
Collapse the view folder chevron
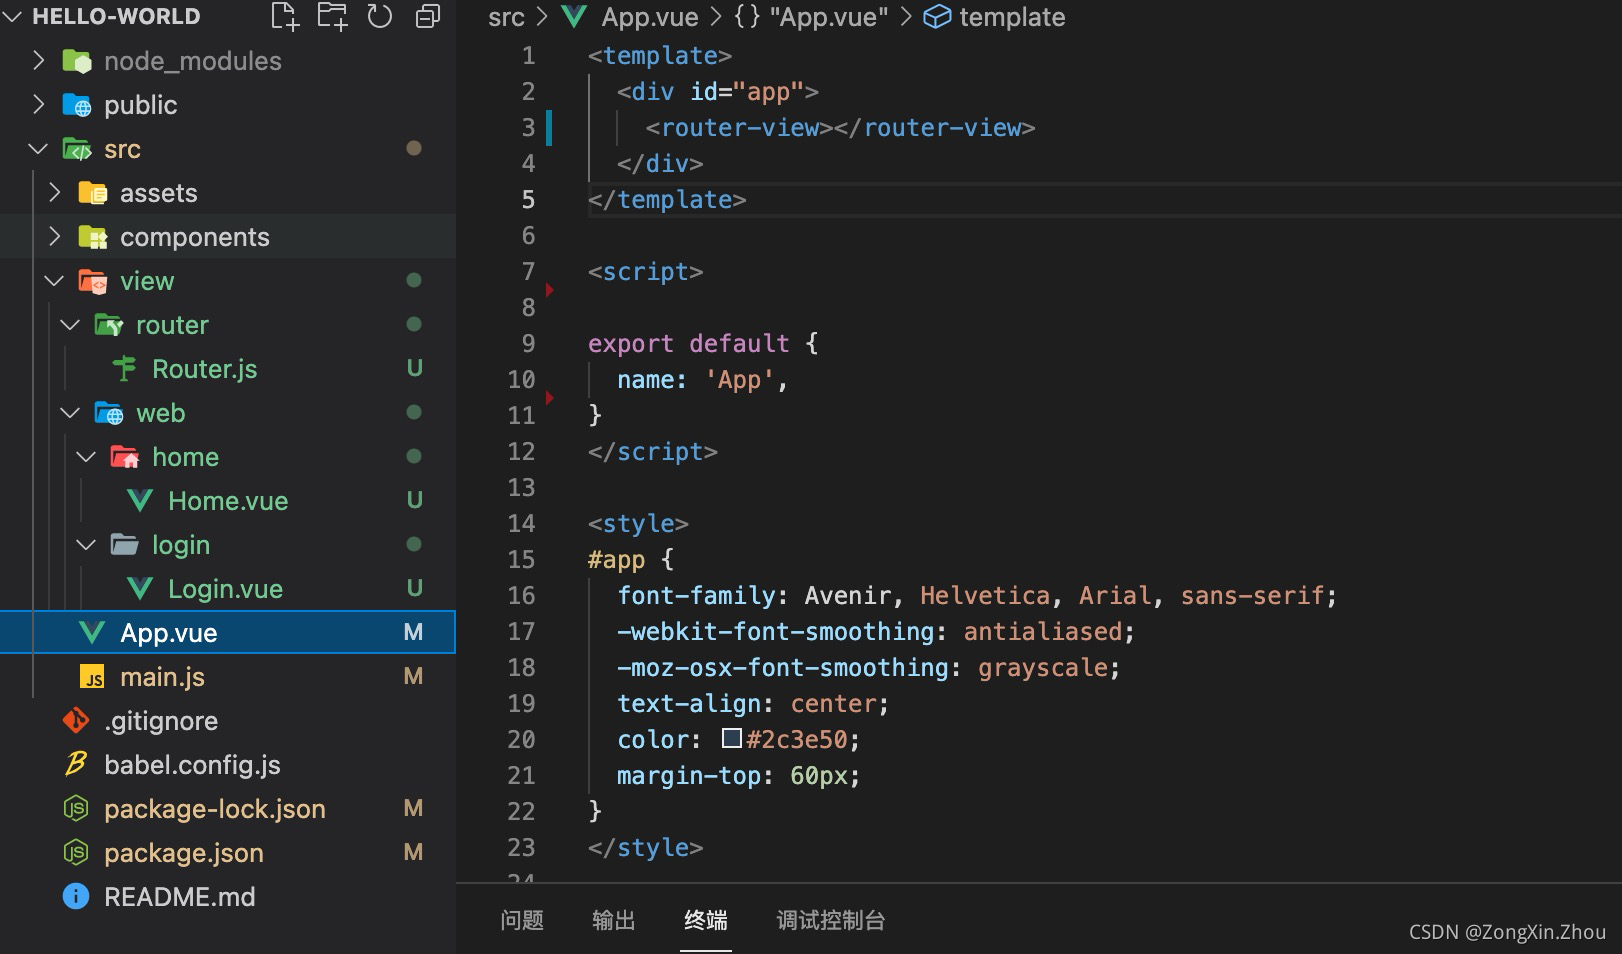pos(54,281)
